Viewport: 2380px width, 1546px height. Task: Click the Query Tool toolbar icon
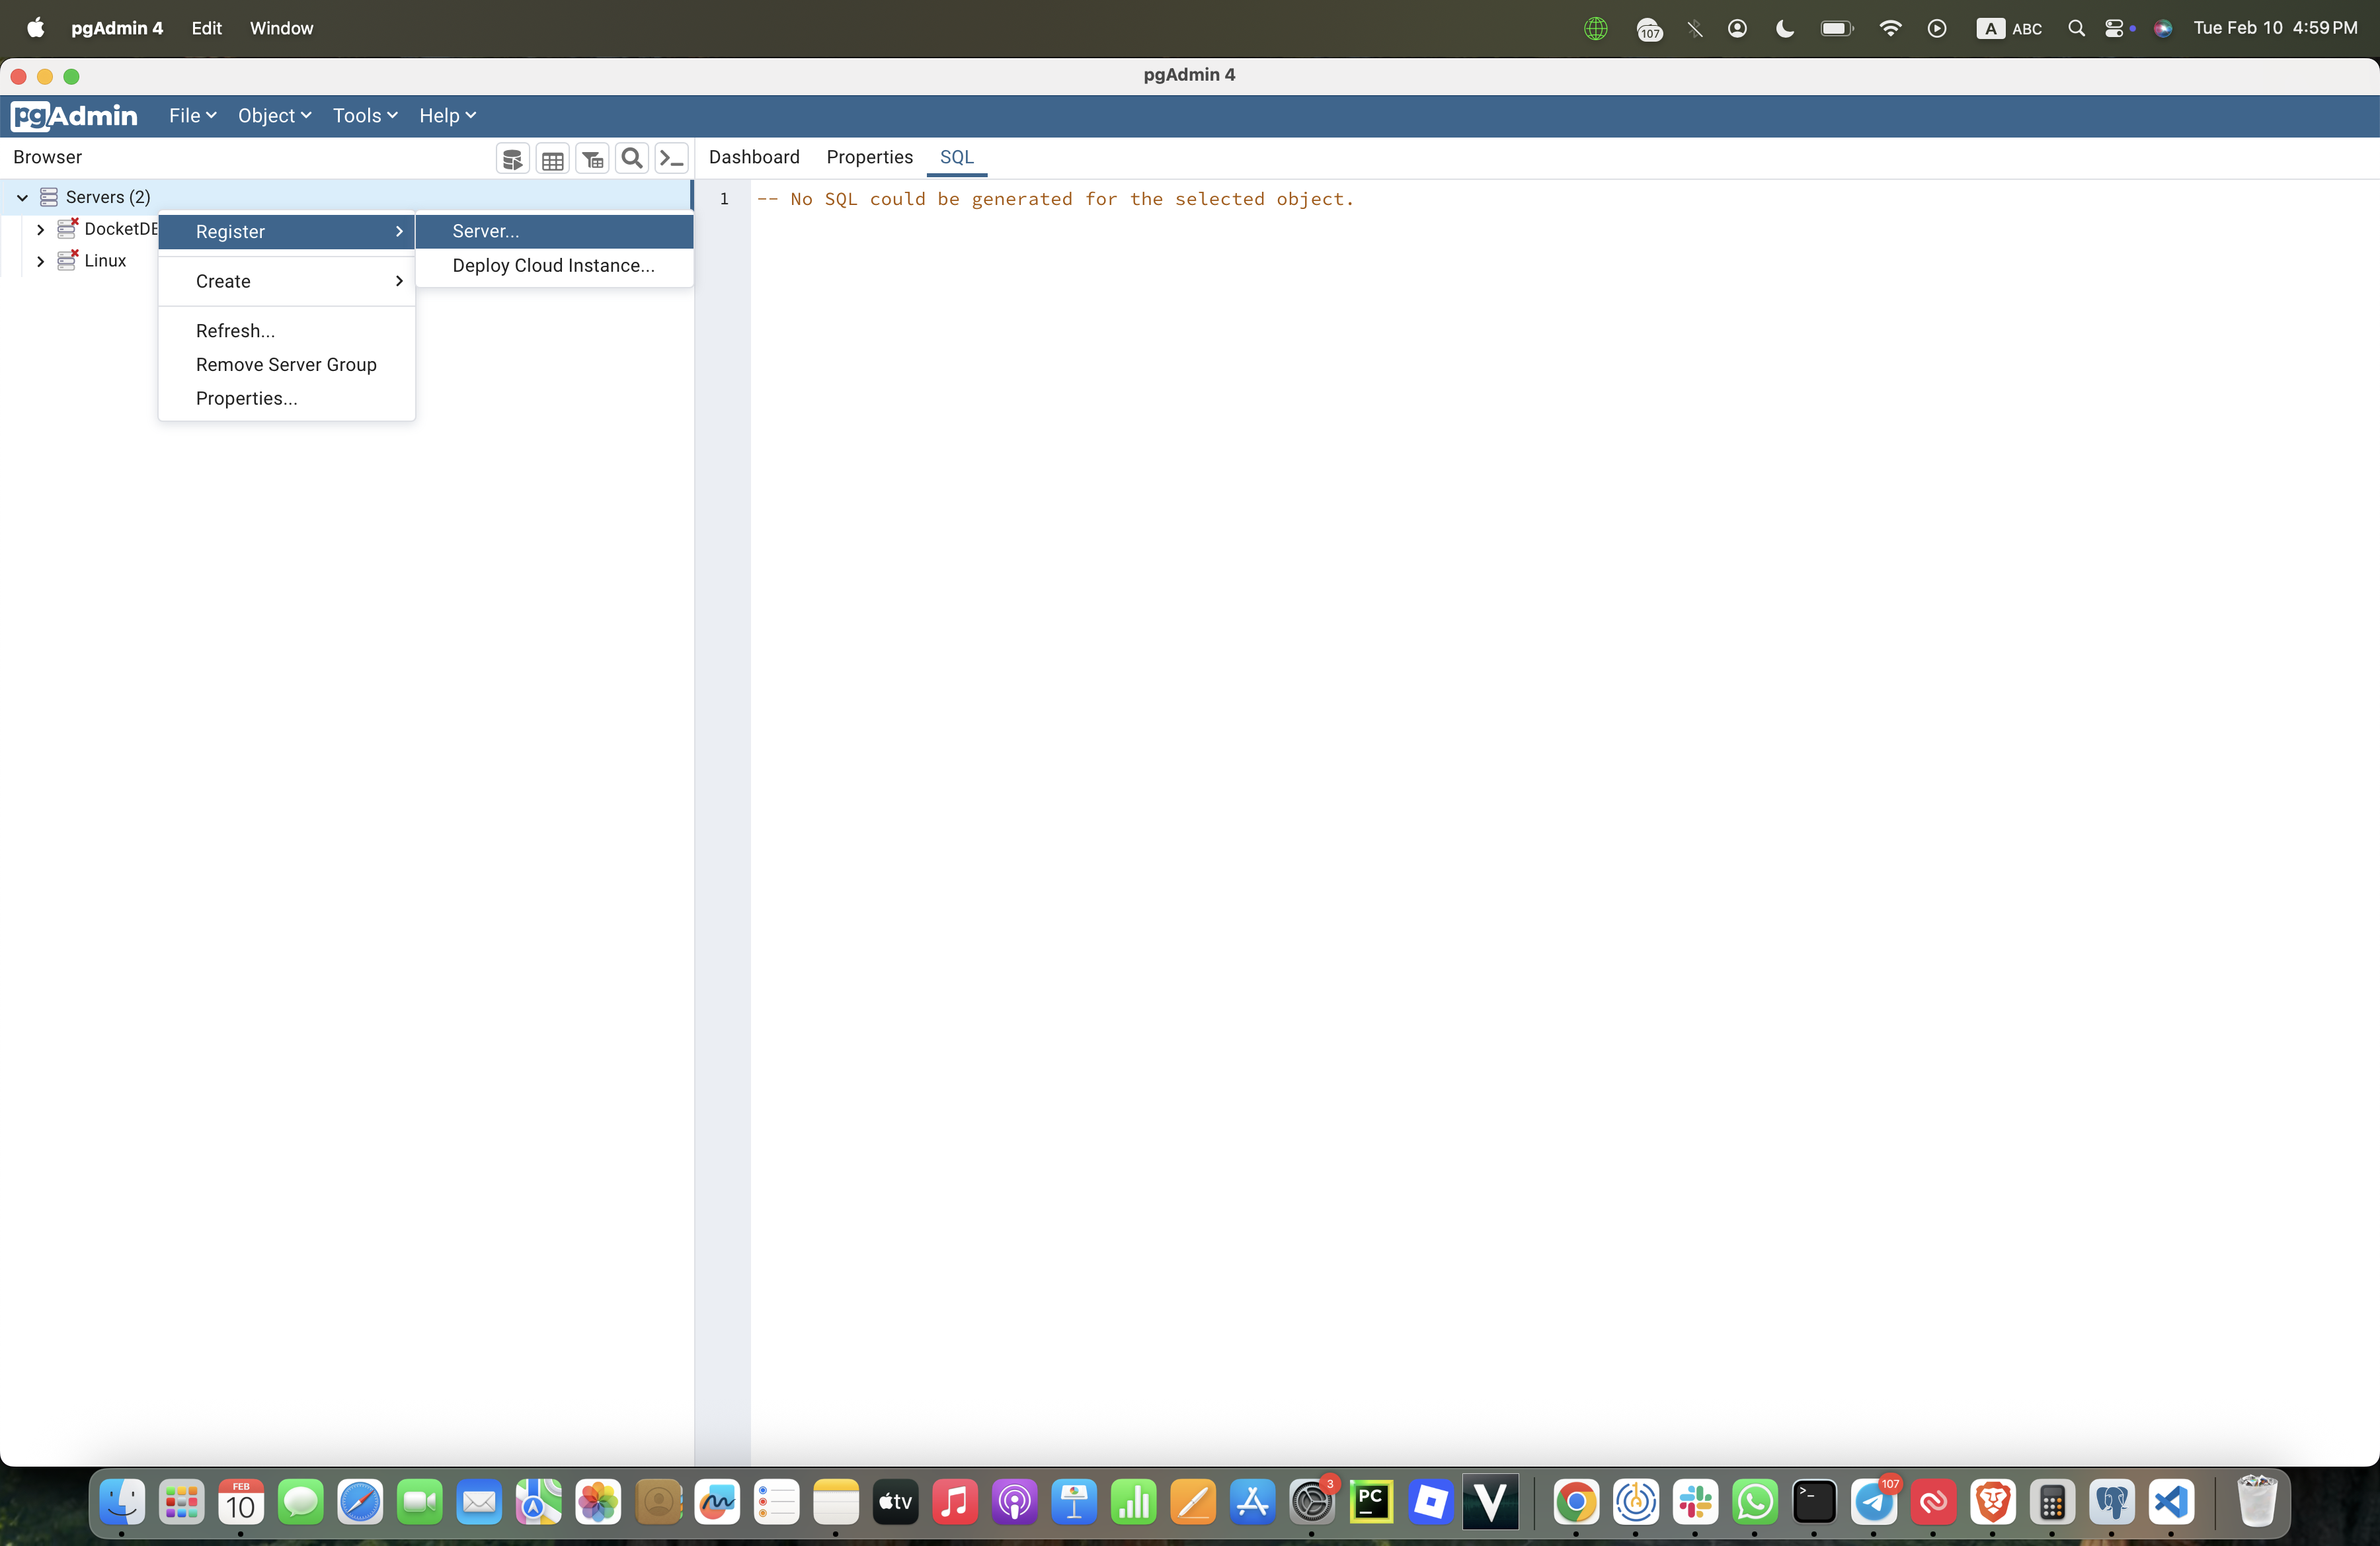pos(512,158)
